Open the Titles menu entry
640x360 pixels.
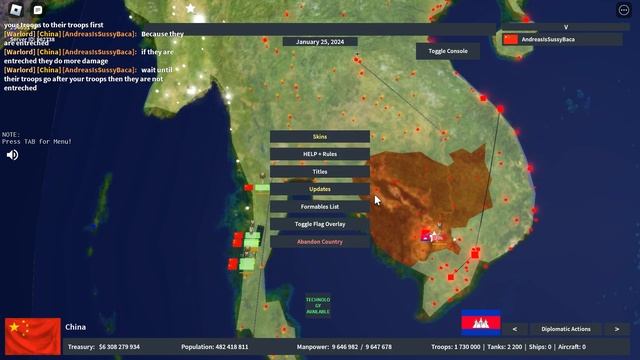tap(320, 172)
